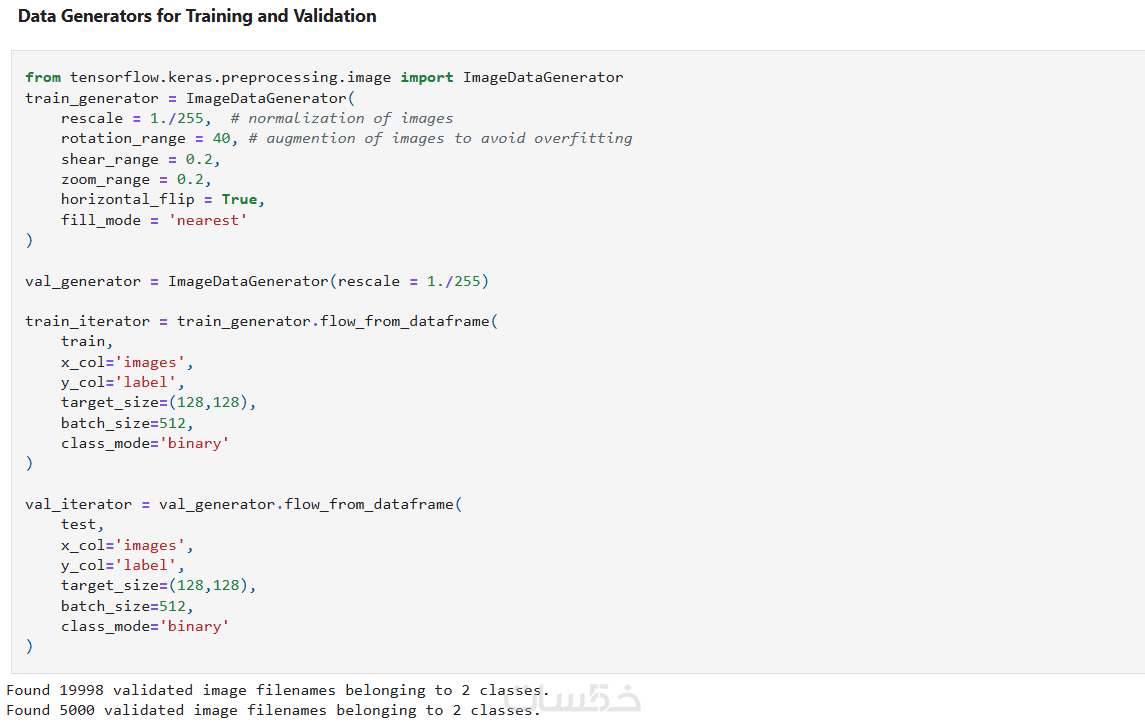Click the "Found 5000 validated image filenames" output

click(272, 710)
